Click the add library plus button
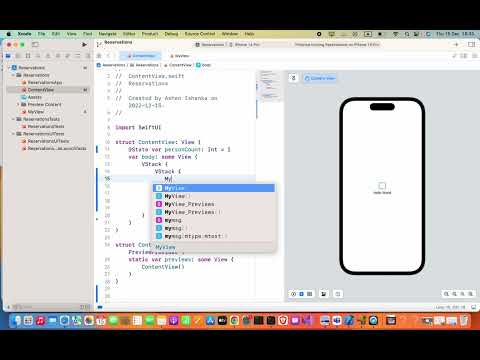Screen dimensions: 480x360 click(x=456, y=44)
